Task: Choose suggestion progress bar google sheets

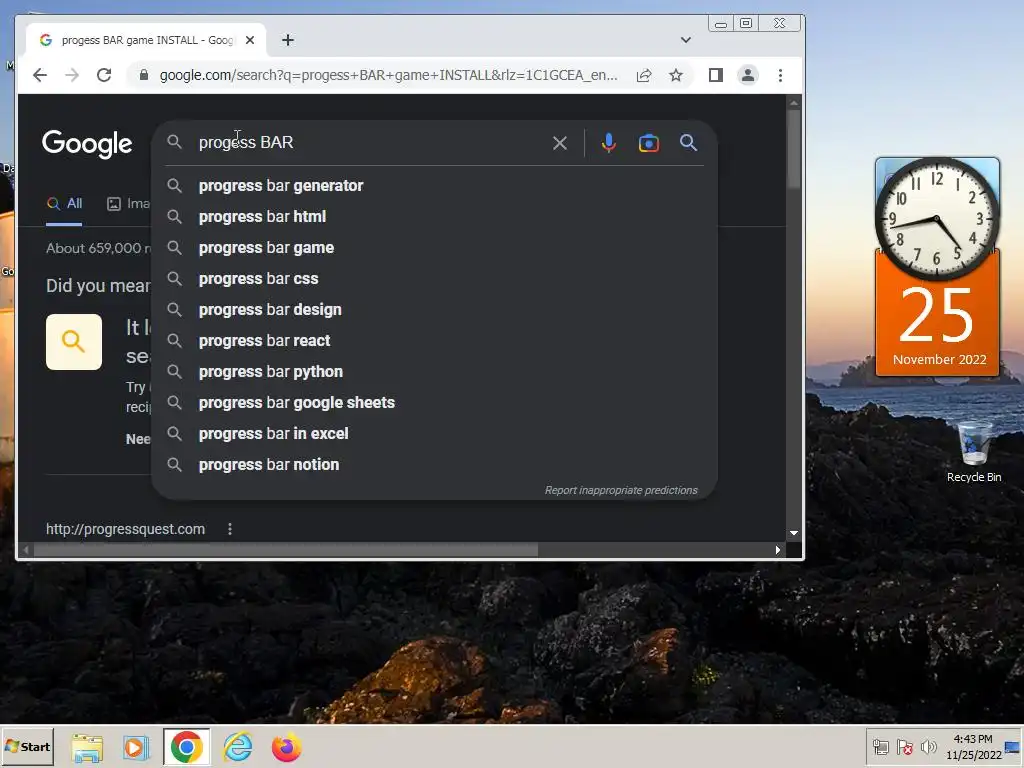Action: (x=434, y=403)
